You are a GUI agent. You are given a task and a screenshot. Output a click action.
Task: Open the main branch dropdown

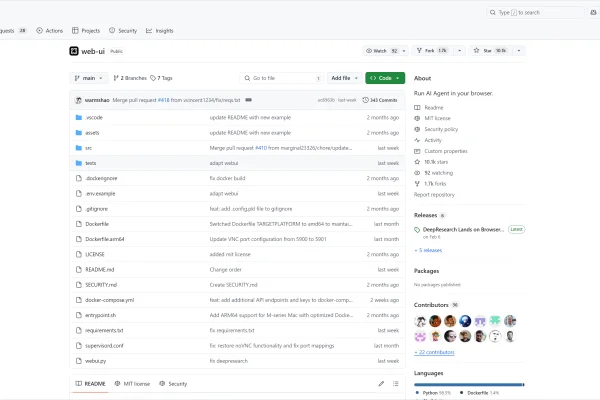point(89,78)
